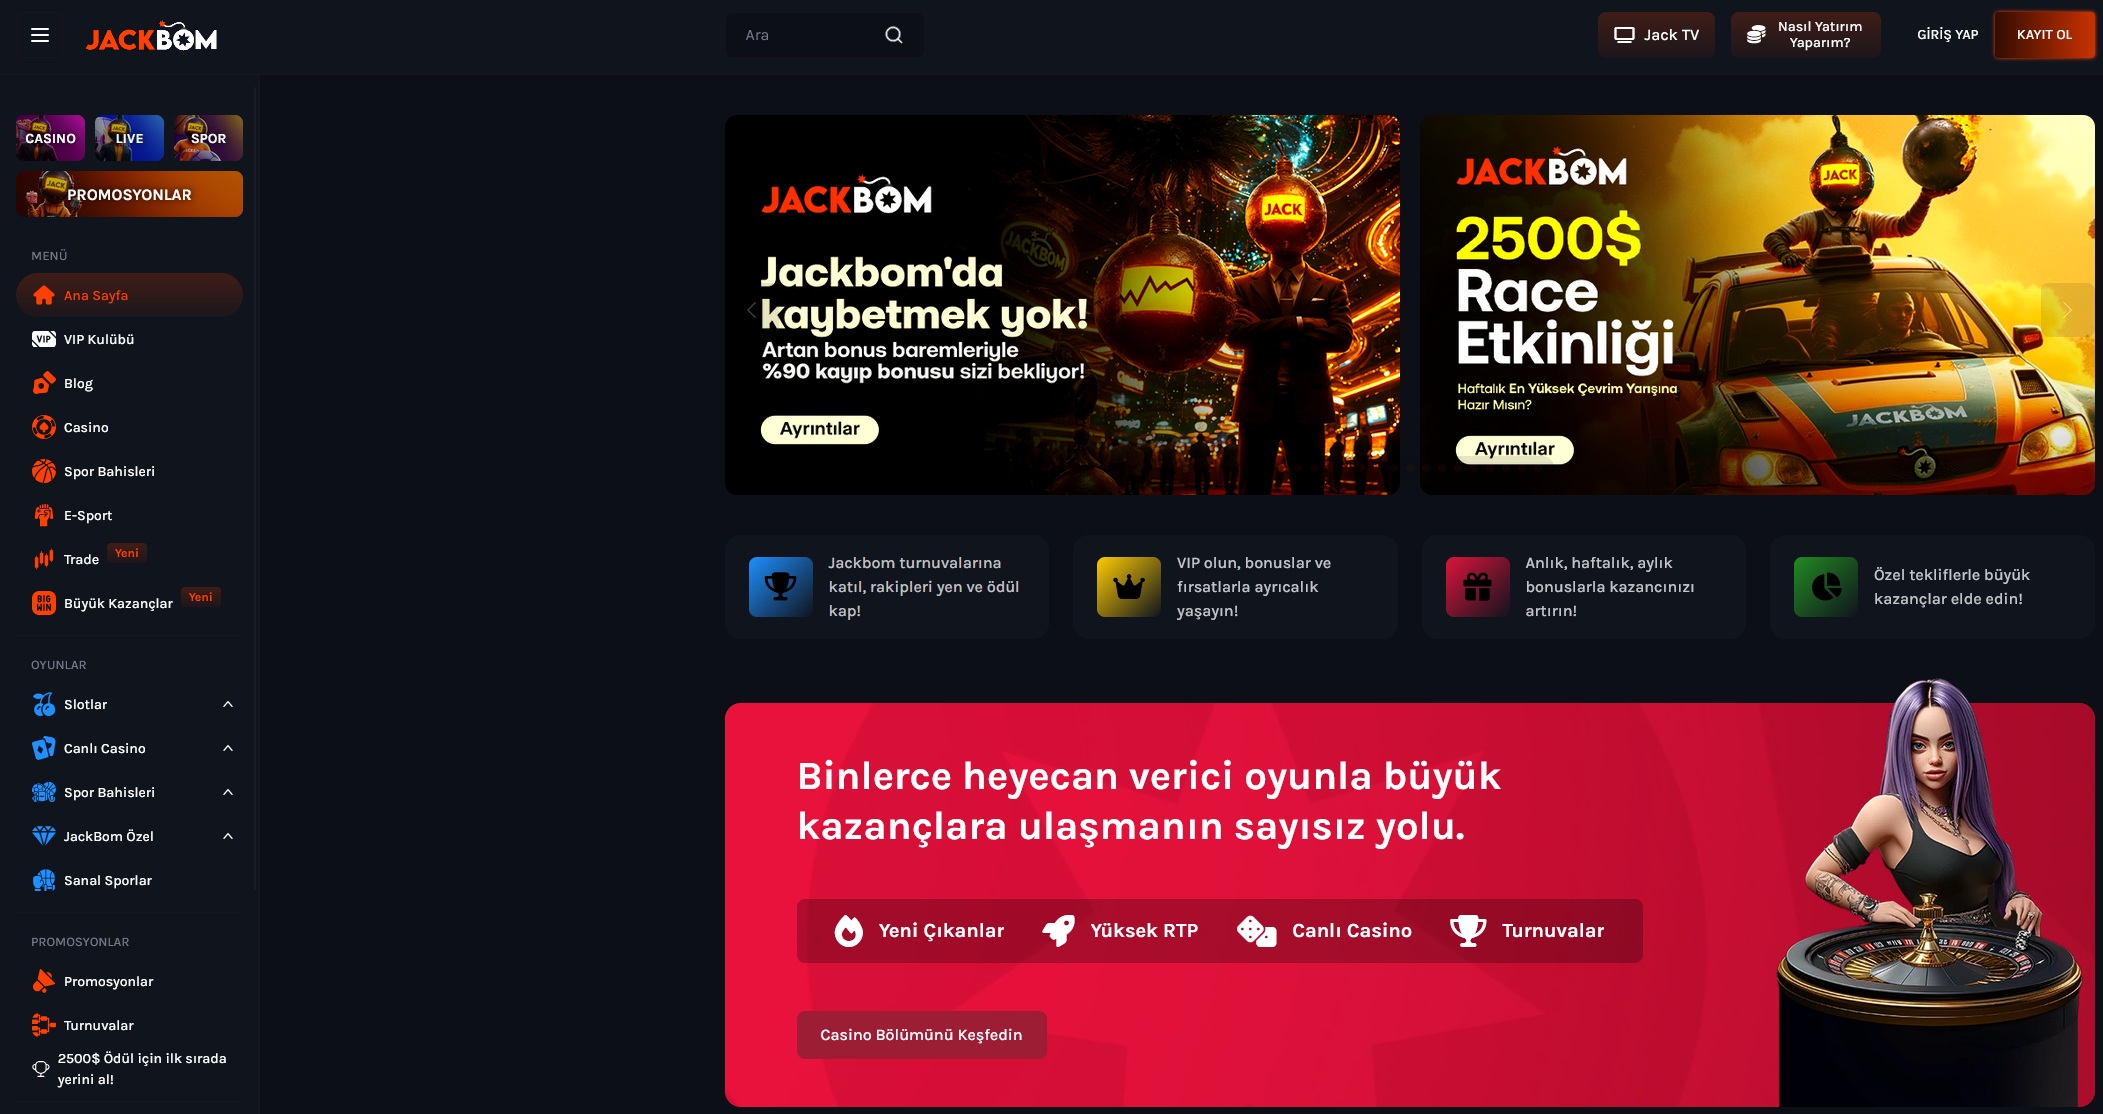2103x1114 pixels.
Task: Click the Blog menu label
Action: 78,384
